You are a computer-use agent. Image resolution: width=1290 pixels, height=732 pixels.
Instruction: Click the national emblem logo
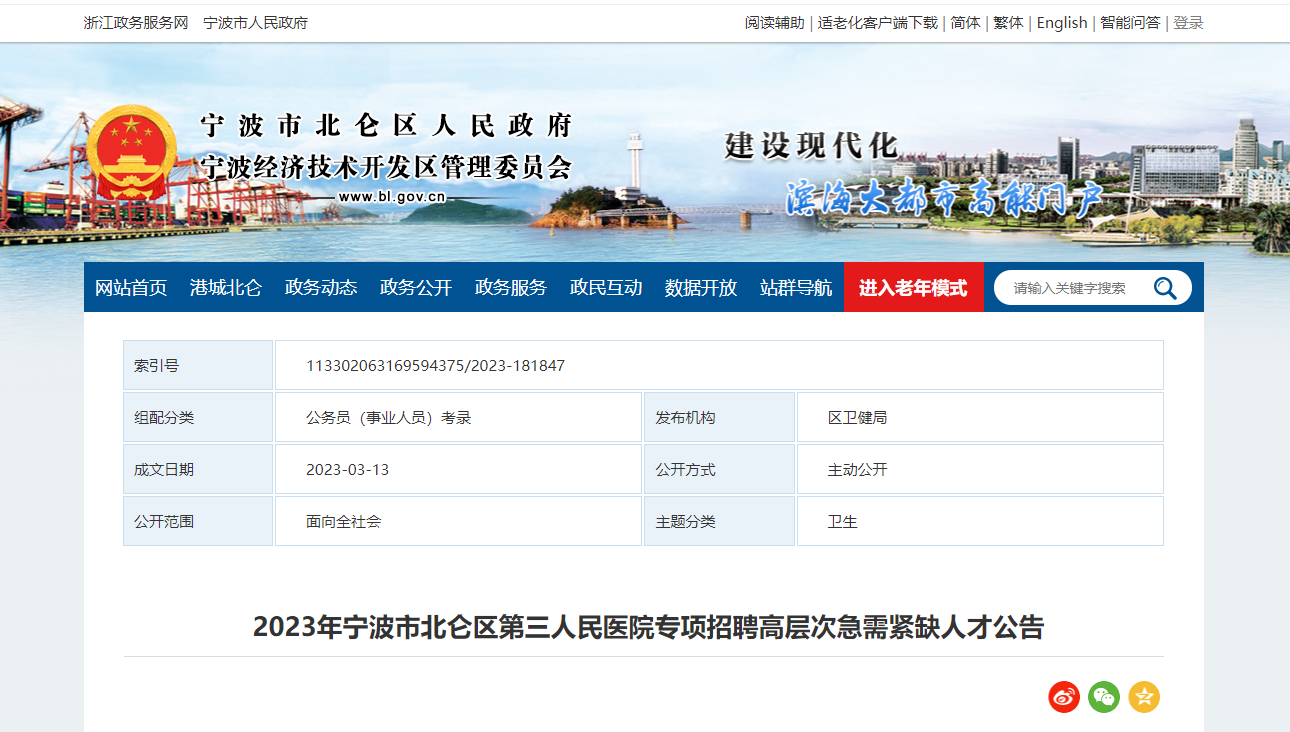(131, 153)
